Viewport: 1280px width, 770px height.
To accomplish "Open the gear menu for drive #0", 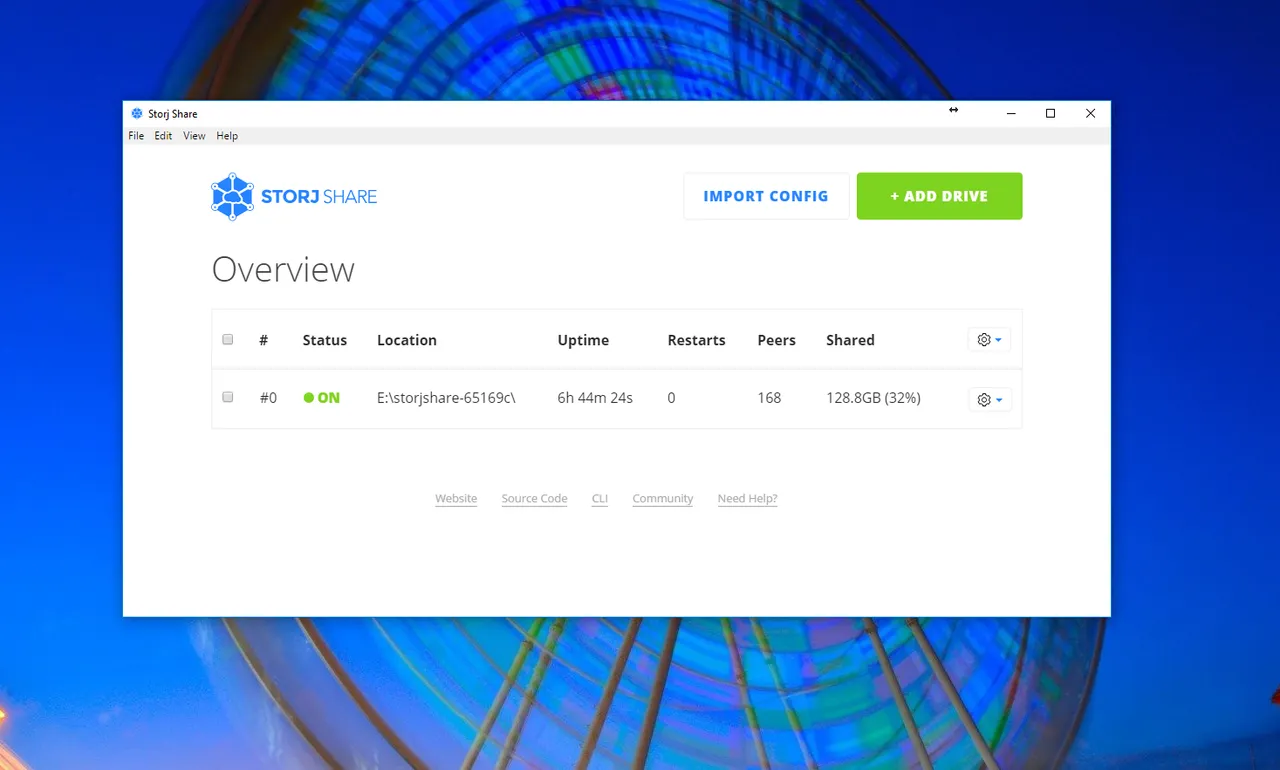I will 989,399.
